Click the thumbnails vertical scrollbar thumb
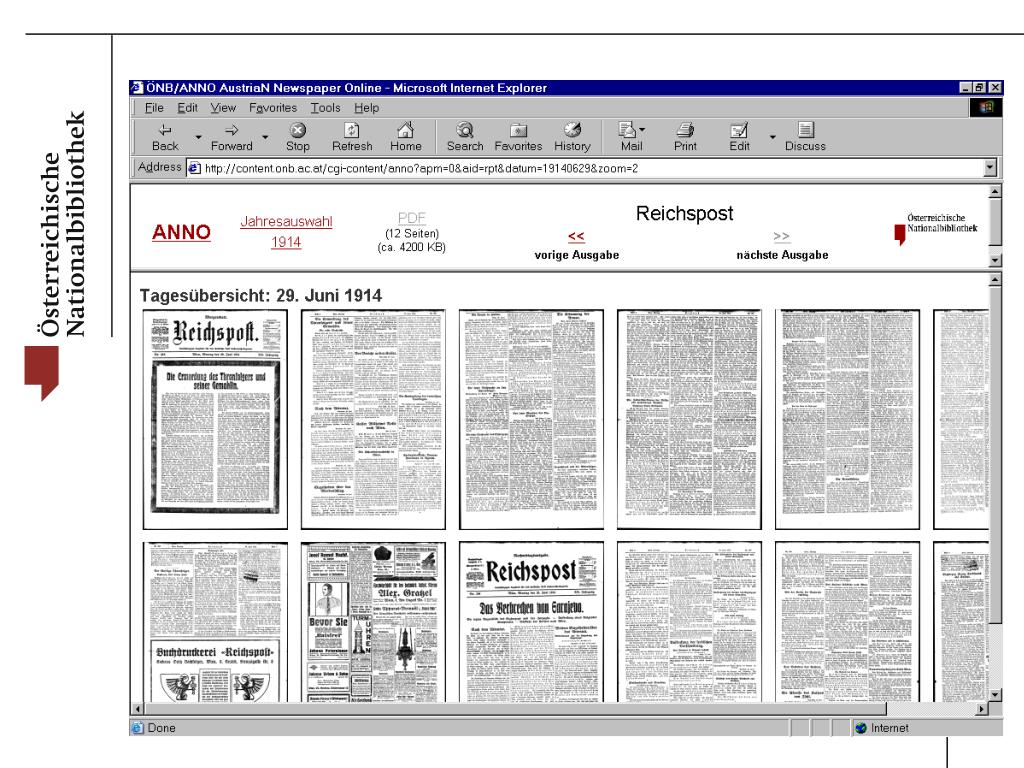 point(995,455)
